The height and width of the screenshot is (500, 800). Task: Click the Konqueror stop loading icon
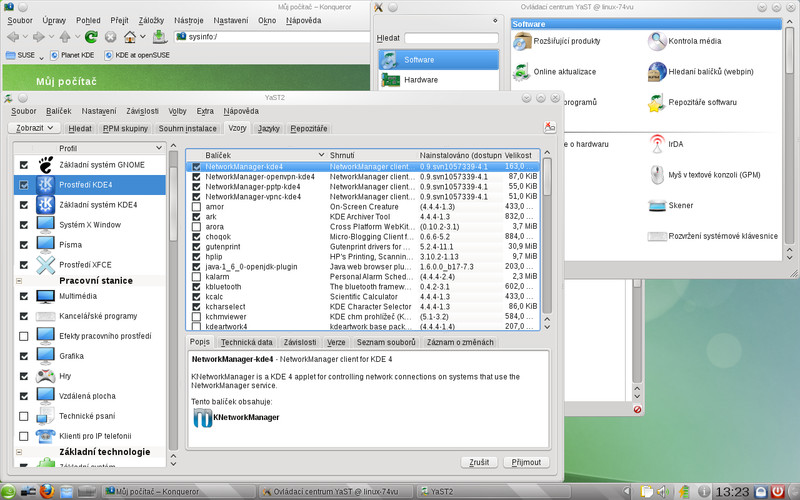tap(111, 37)
